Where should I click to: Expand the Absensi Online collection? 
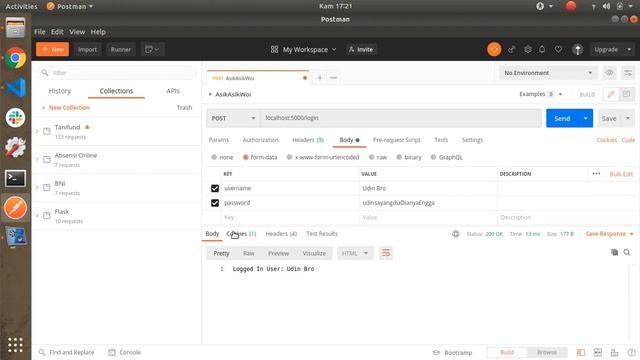[x=37, y=160]
